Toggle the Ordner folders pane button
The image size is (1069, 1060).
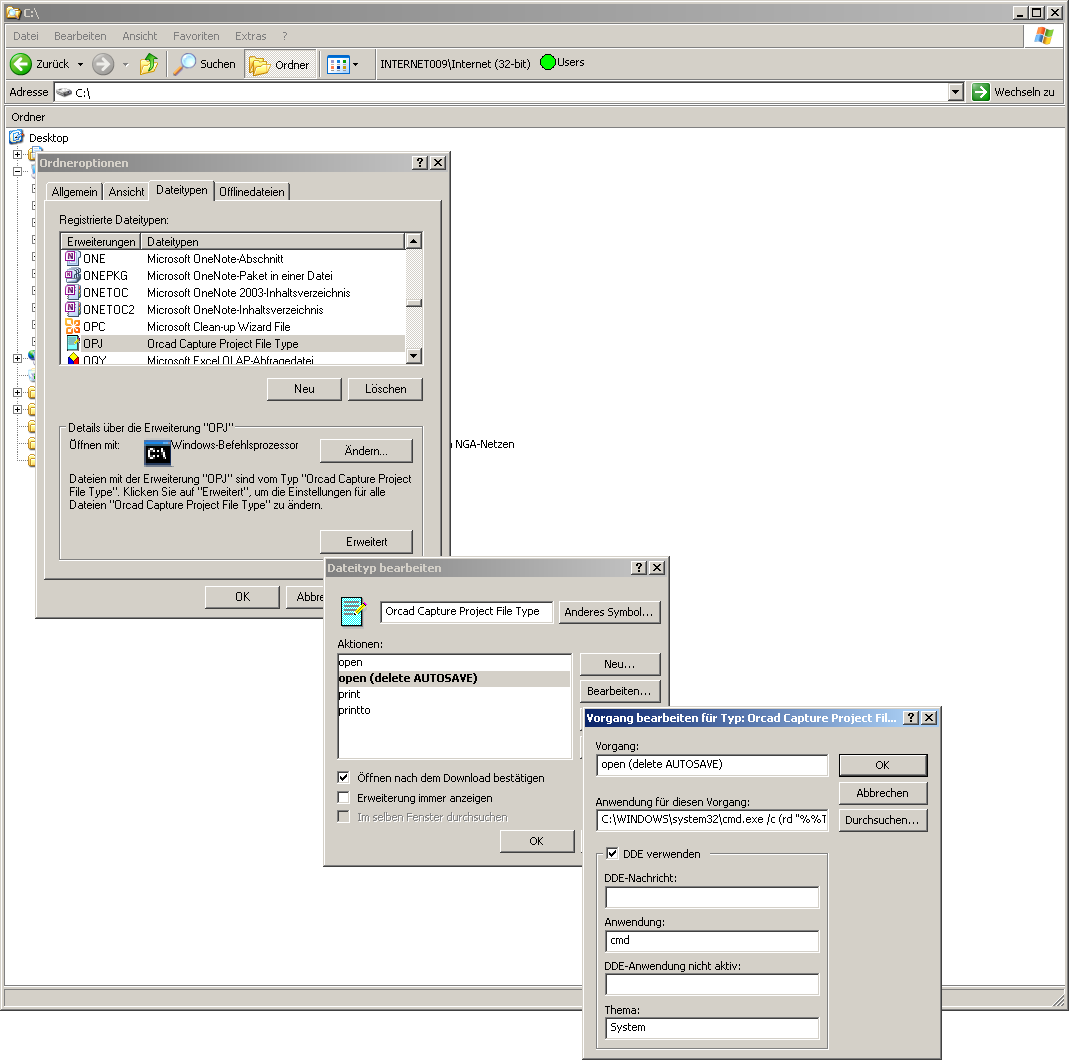tap(280, 65)
